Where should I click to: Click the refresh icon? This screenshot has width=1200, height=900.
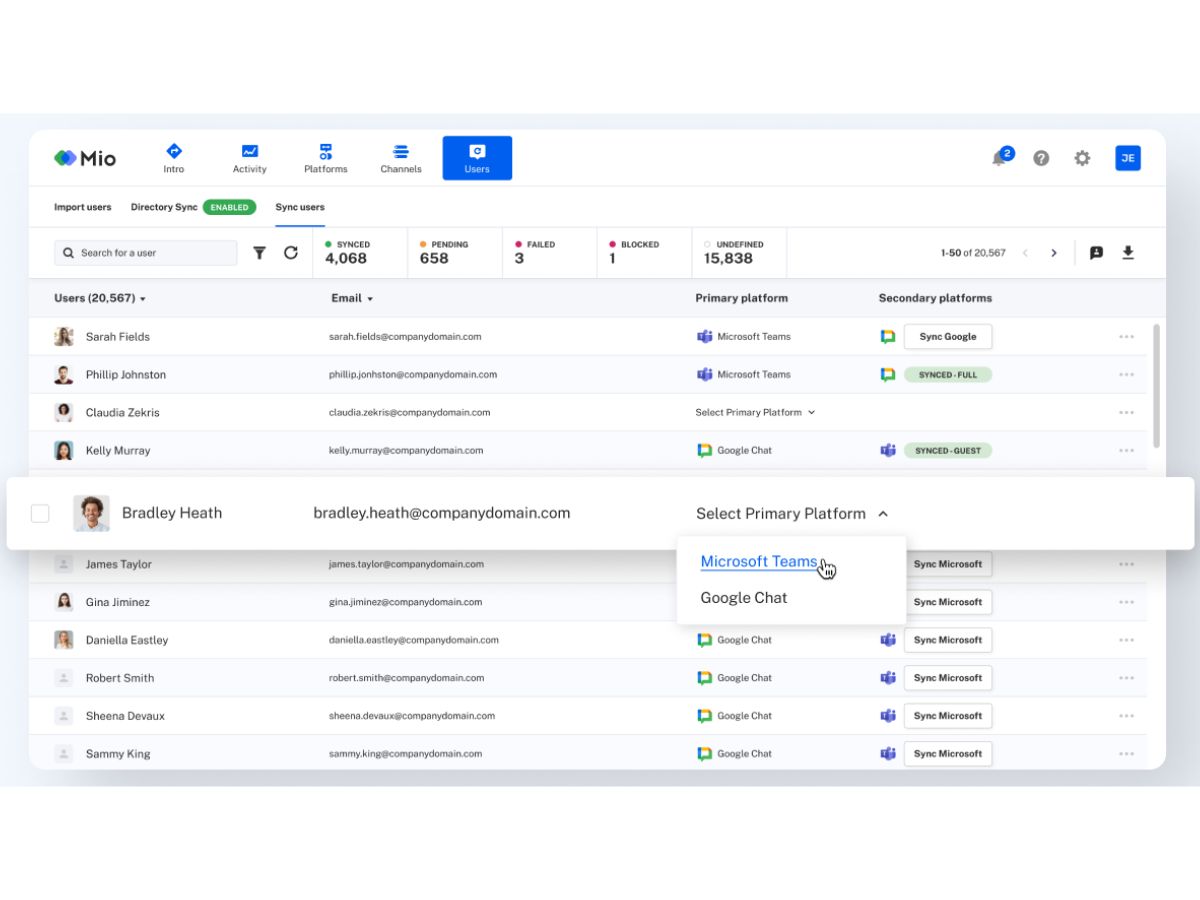tap(291, 253)
